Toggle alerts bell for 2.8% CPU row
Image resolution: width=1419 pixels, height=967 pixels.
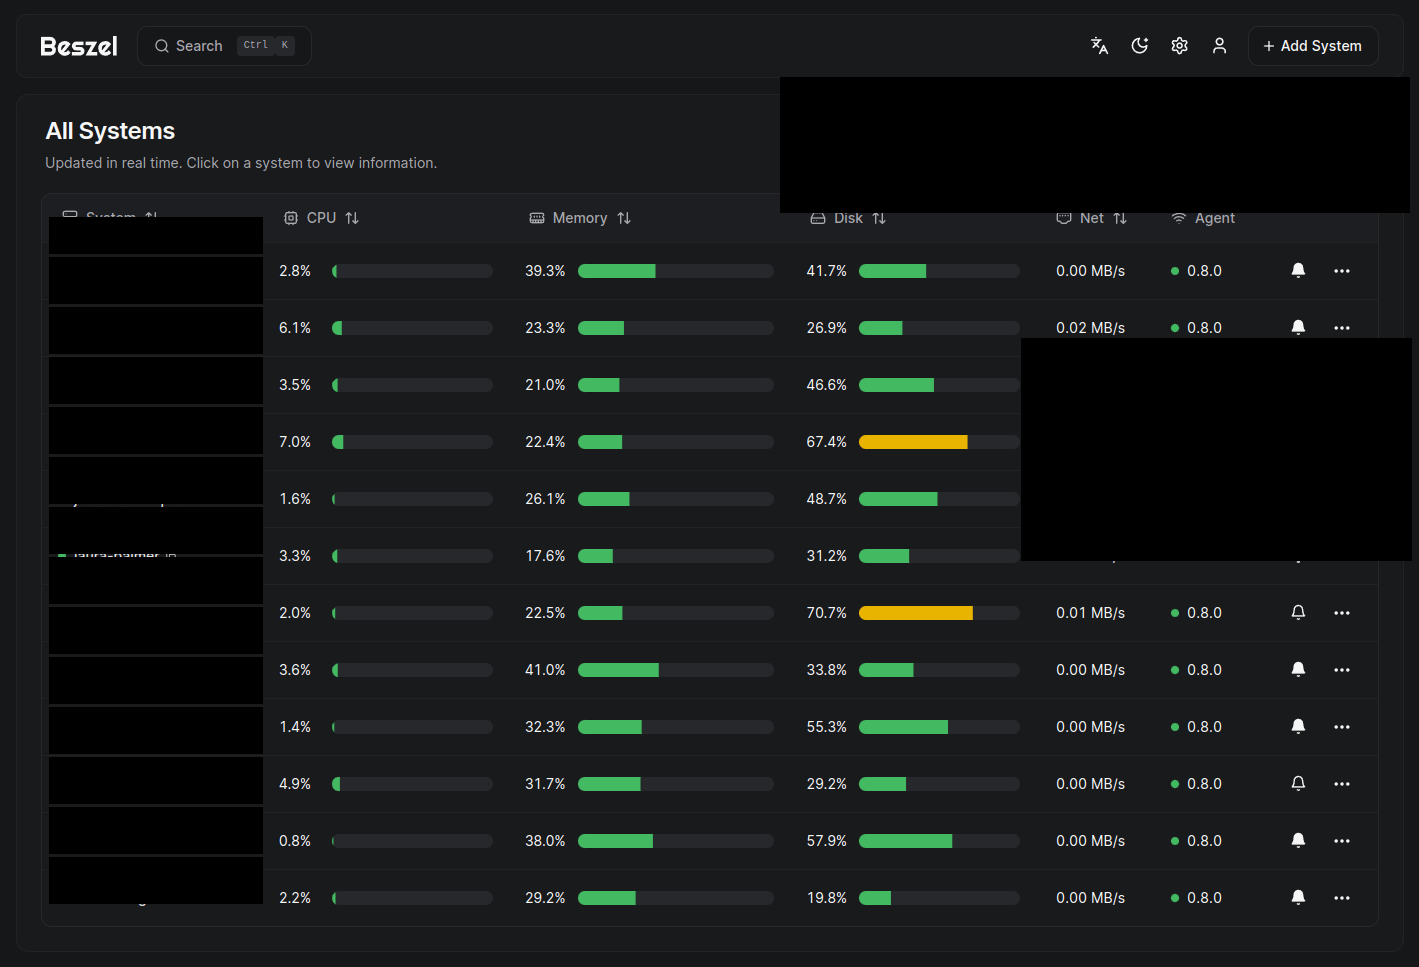pos(1298,271)
